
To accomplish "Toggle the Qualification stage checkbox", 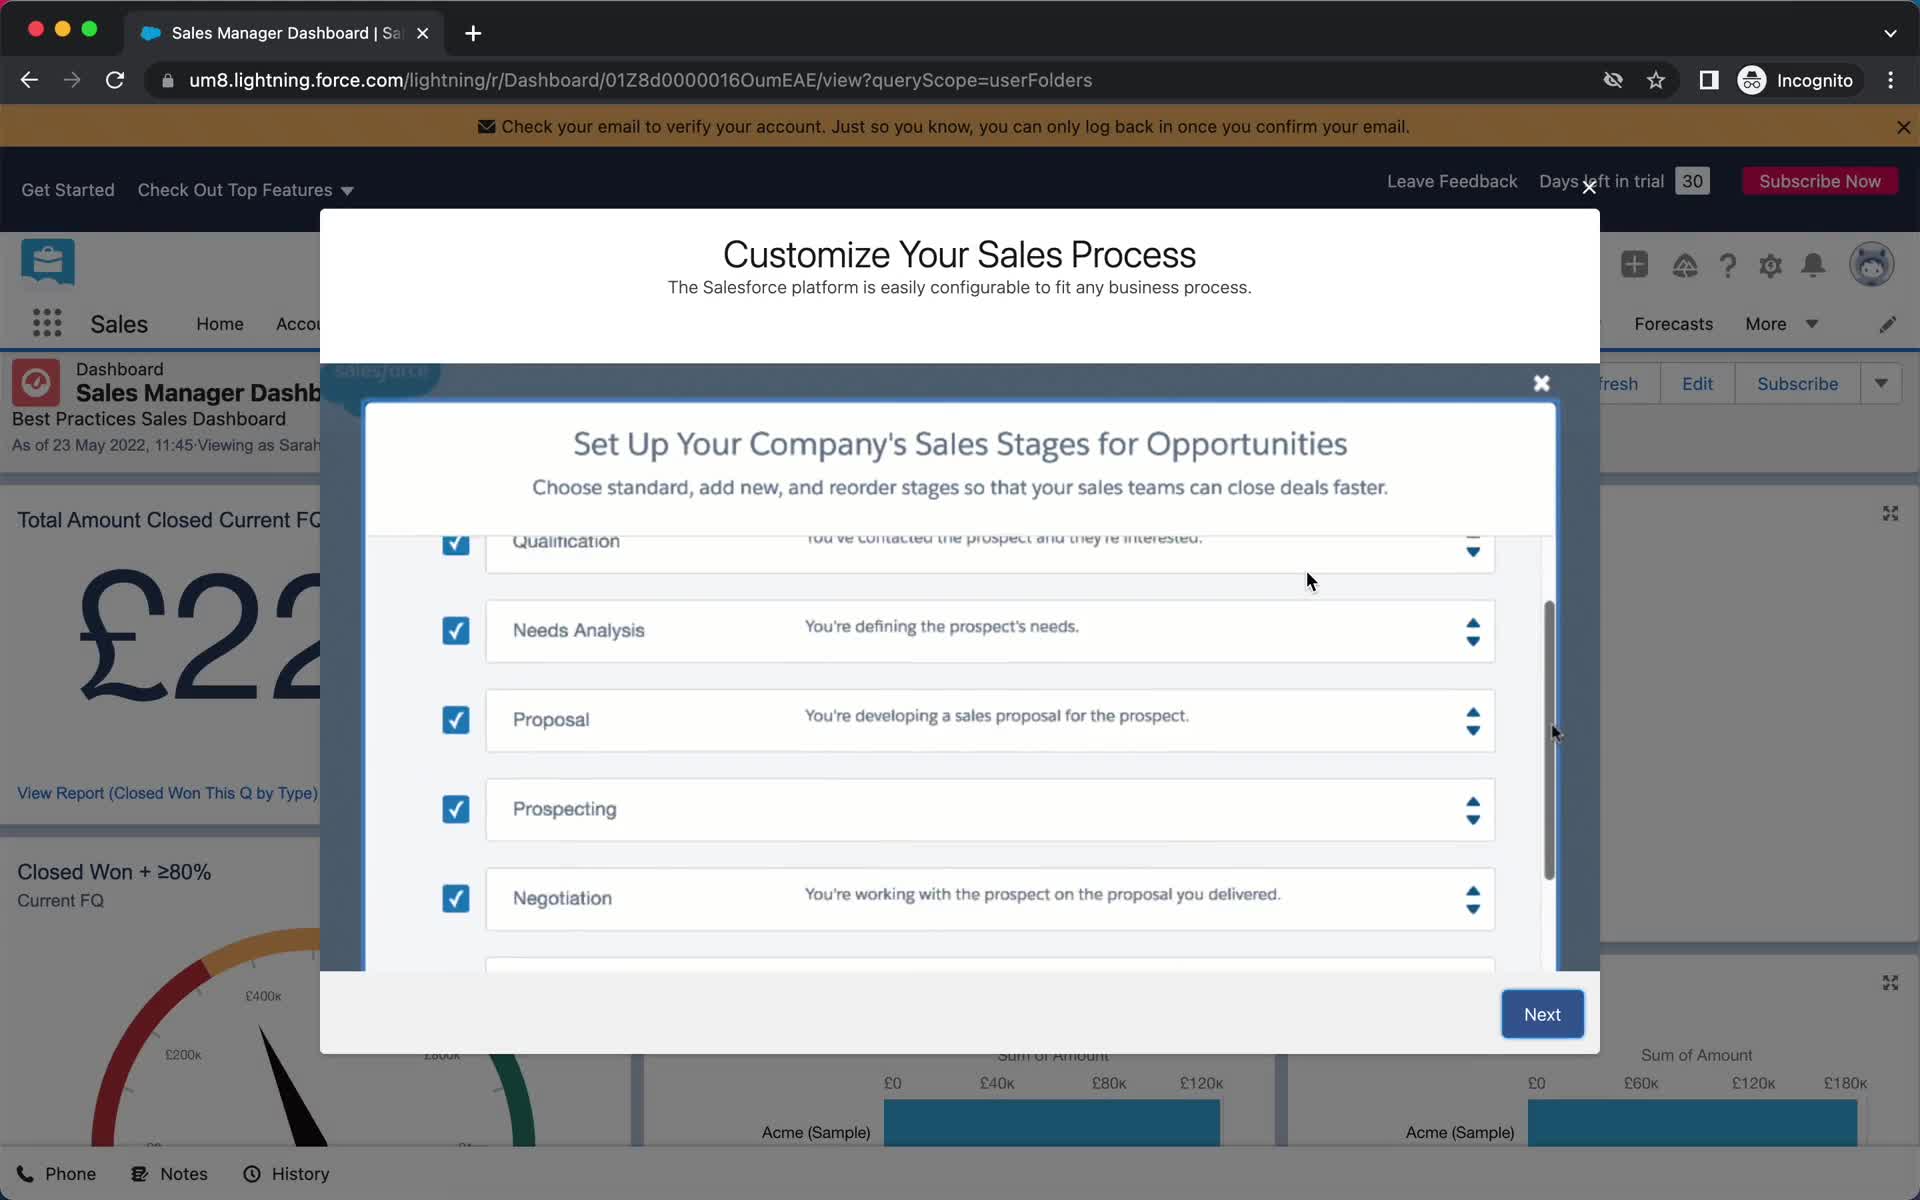I will pyautogui.click(x=455, y=543).
